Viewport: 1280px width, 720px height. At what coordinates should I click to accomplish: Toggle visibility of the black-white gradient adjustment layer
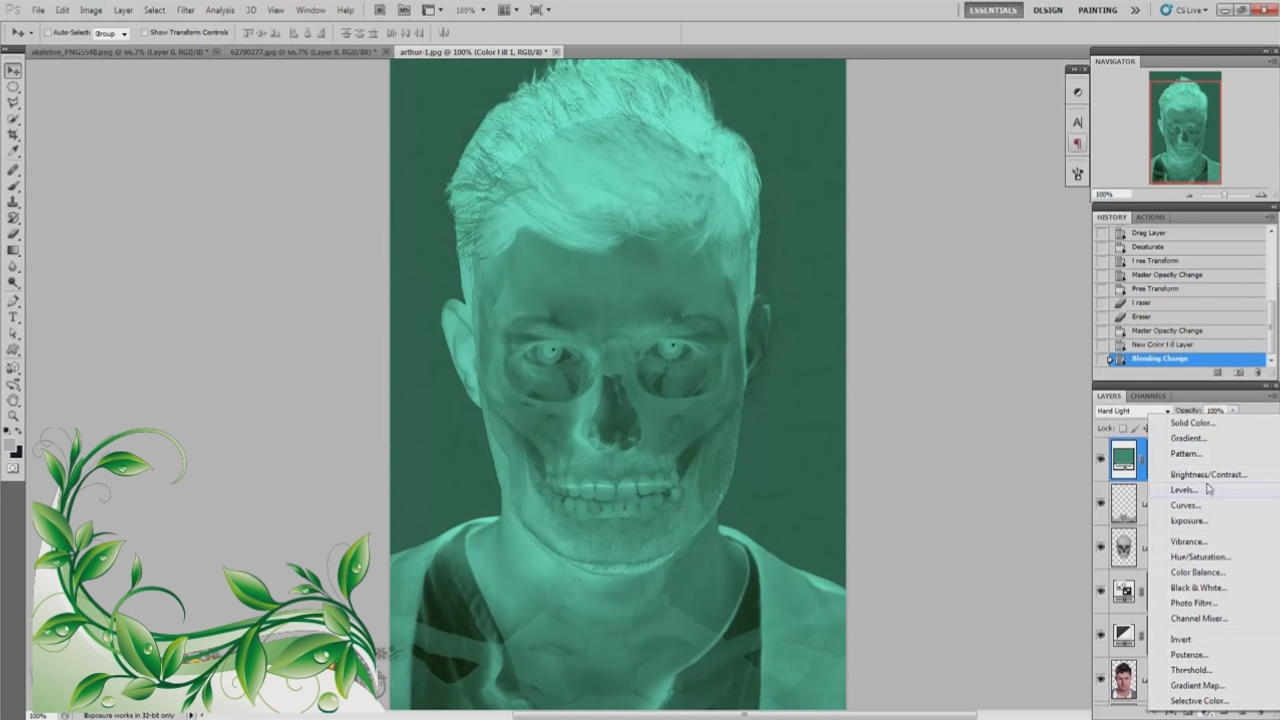click(x=1101, y=634)
